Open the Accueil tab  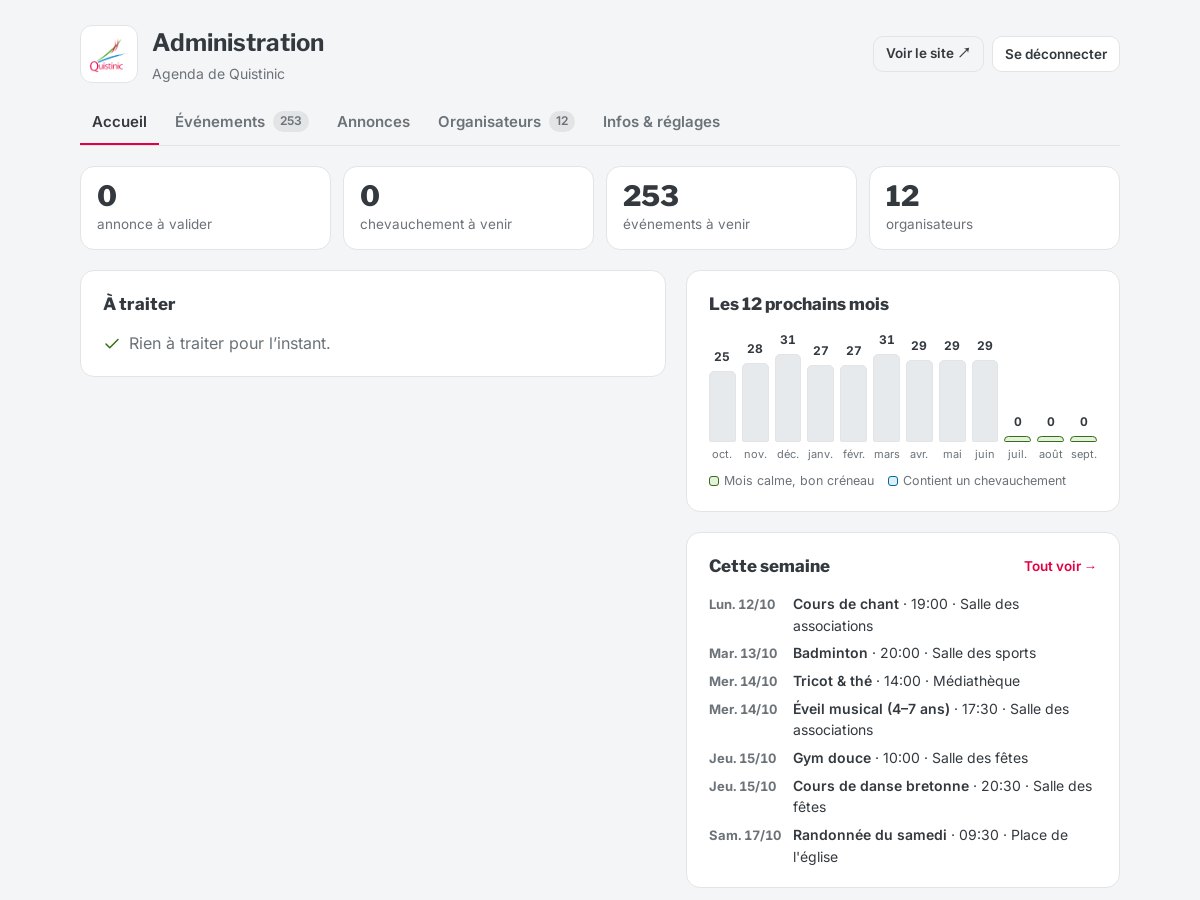(119, 122)
